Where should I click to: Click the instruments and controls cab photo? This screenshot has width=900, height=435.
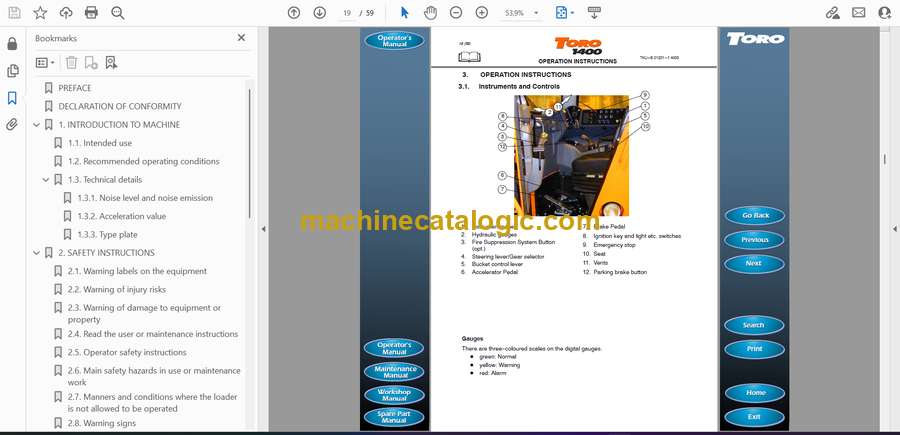[x=572, y=156]
